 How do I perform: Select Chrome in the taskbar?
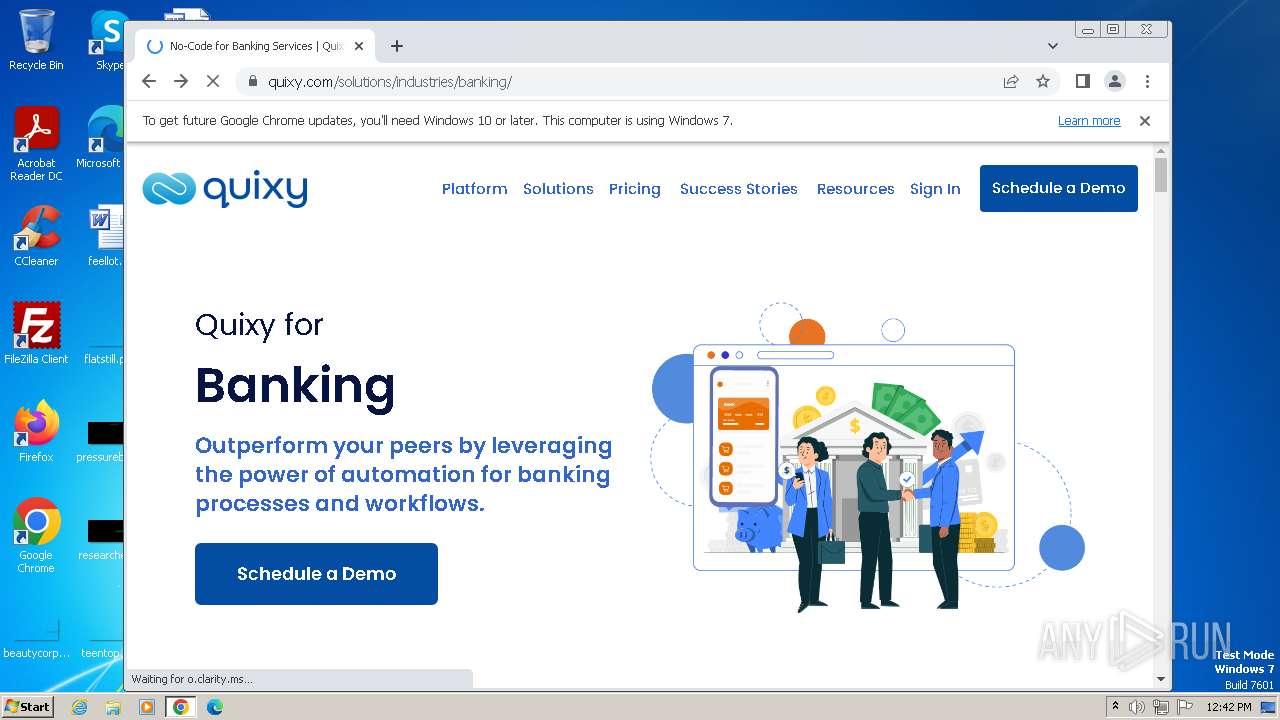(181, 707)
